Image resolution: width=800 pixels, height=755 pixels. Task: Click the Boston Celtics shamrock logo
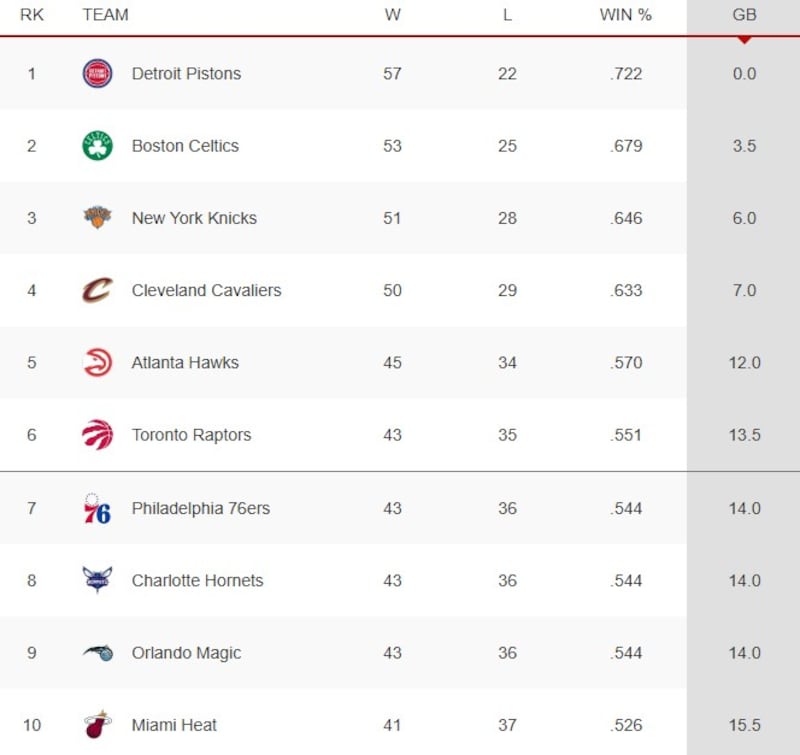pyautogui.click(x=97, y=146)
